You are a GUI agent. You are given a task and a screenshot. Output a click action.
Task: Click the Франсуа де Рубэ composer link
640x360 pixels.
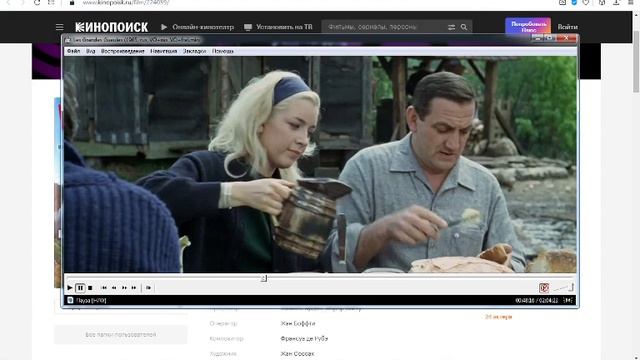(304, 338)
